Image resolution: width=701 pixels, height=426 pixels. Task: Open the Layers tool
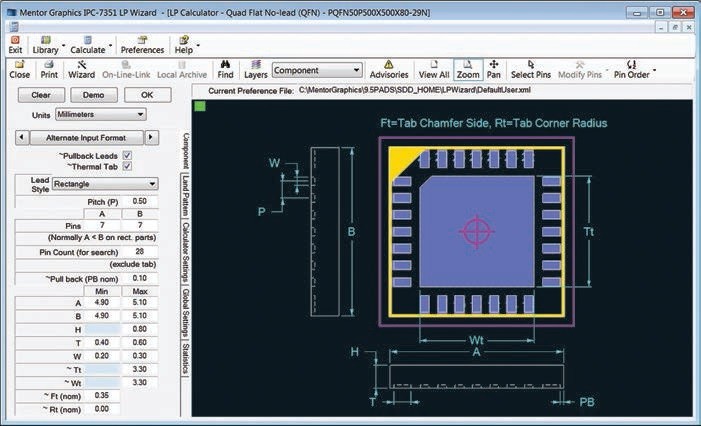[256, 70]
